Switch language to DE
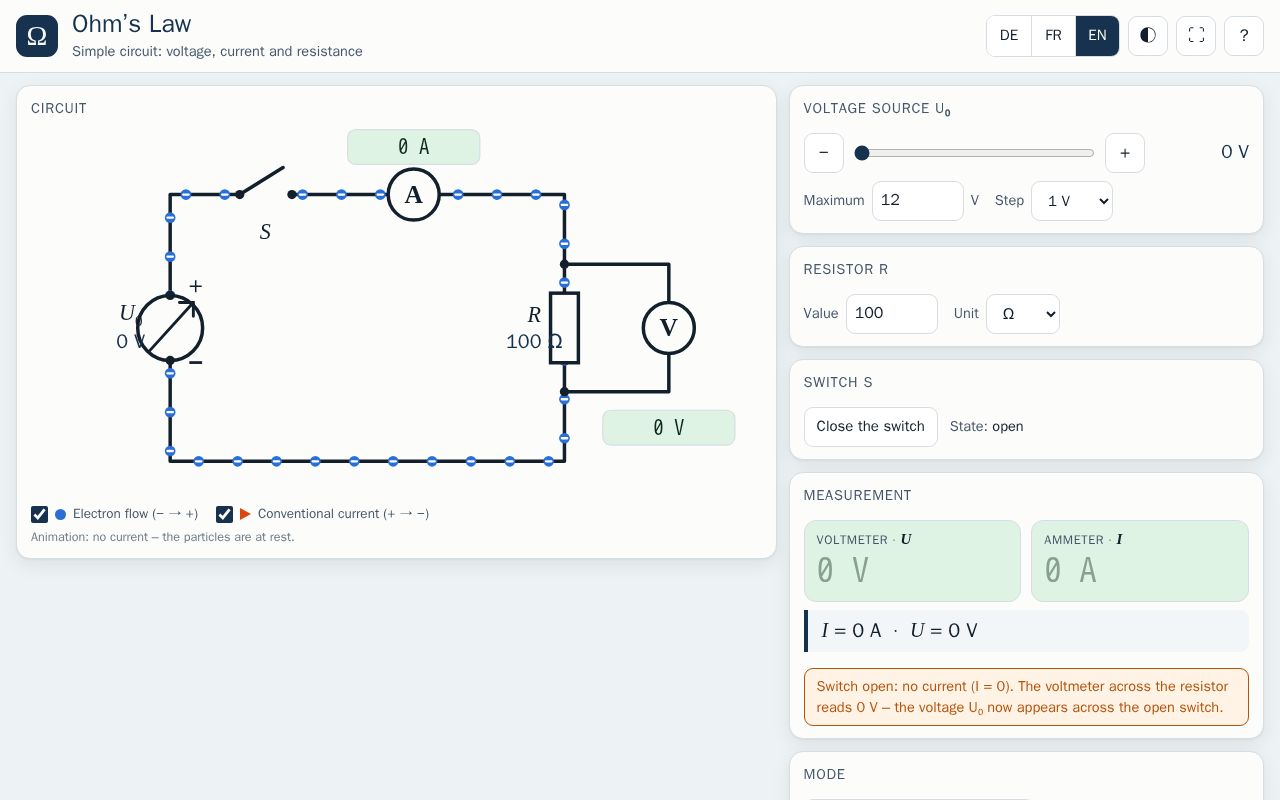 [x=1009, y=36]
